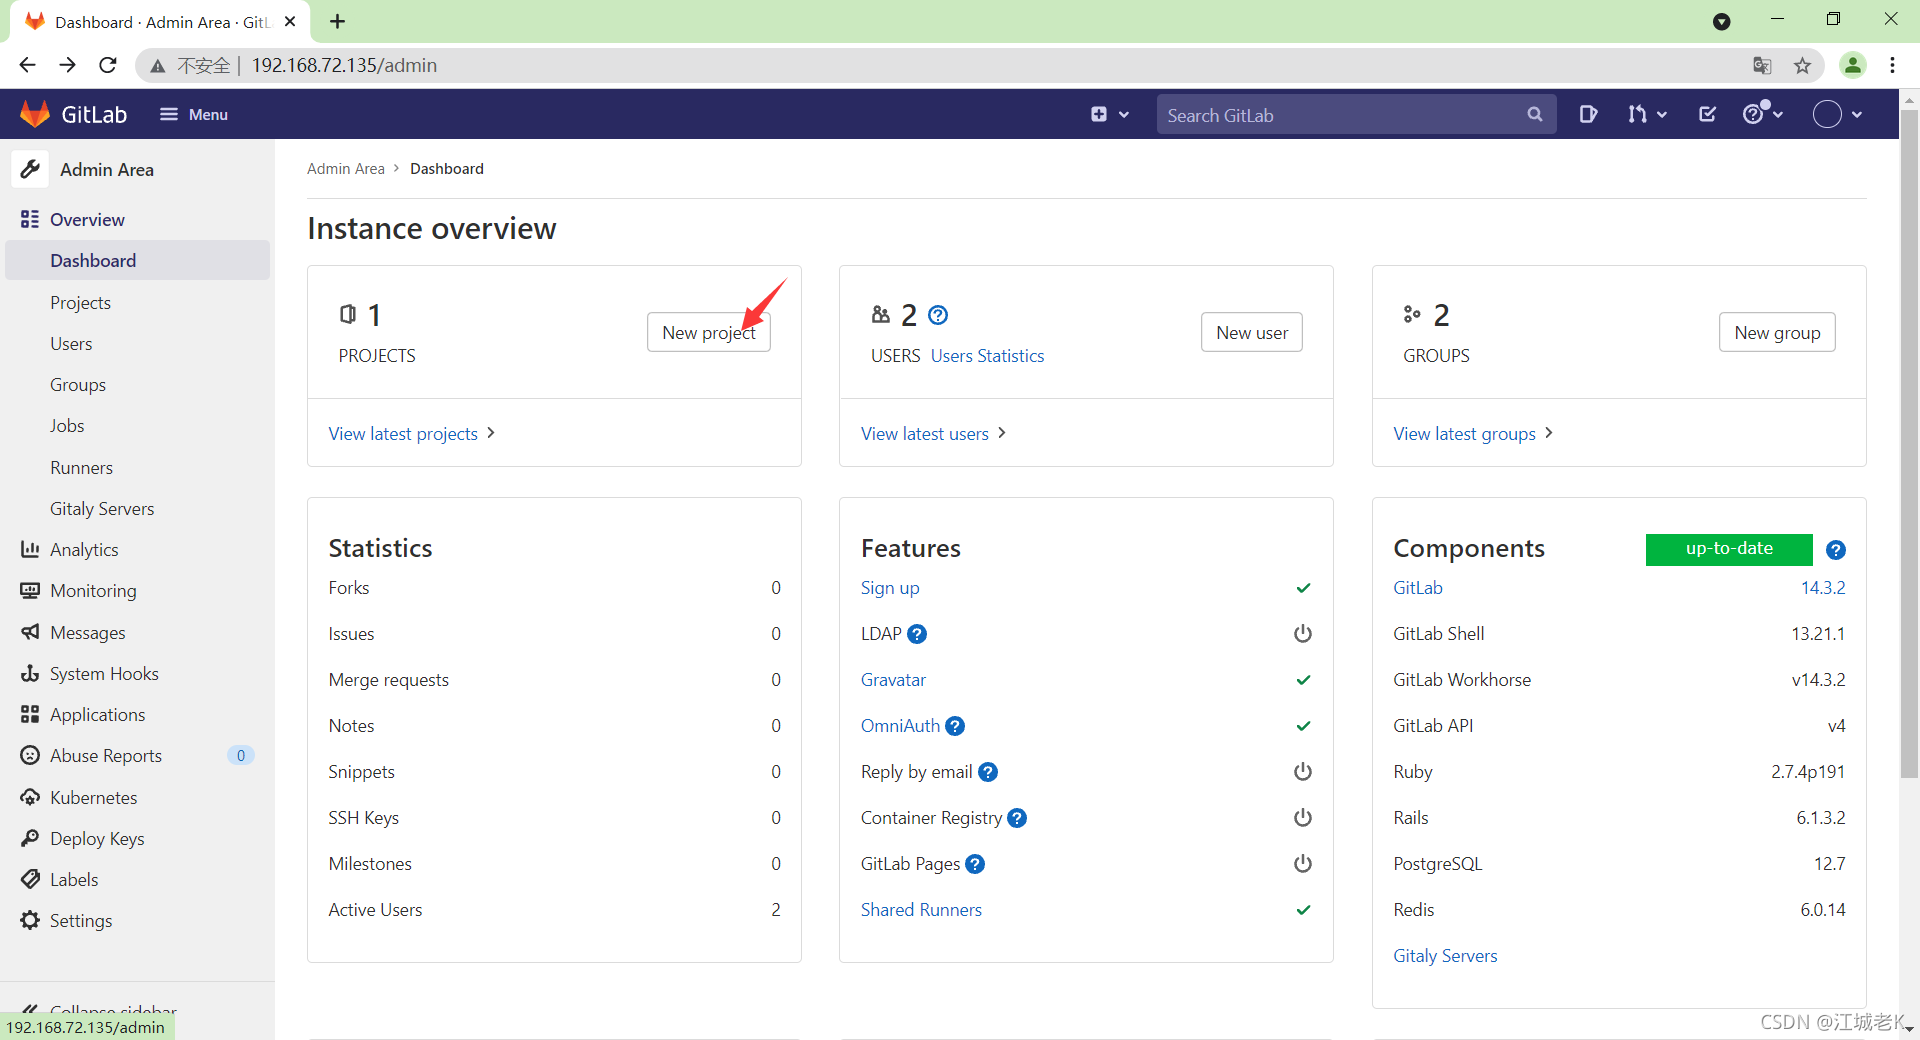Open the hamburger Menu
Screen dimensions: 1920x1040
coord(194,114)
